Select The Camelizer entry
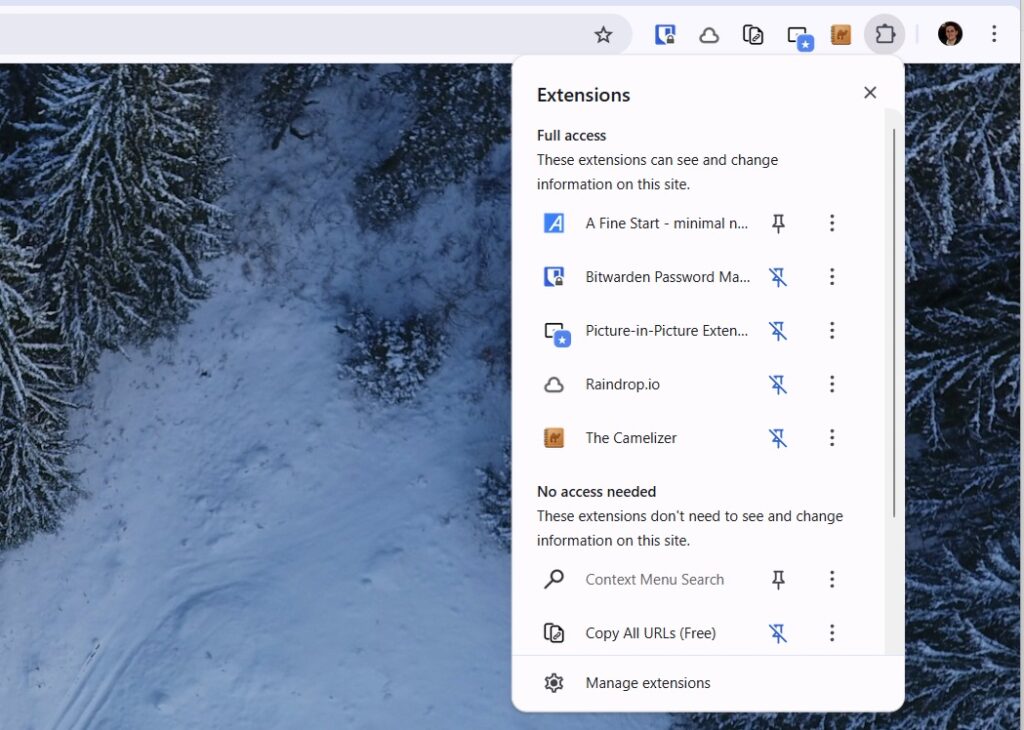Viewport: 1024px width, 730px height. [x=631, y=437]
